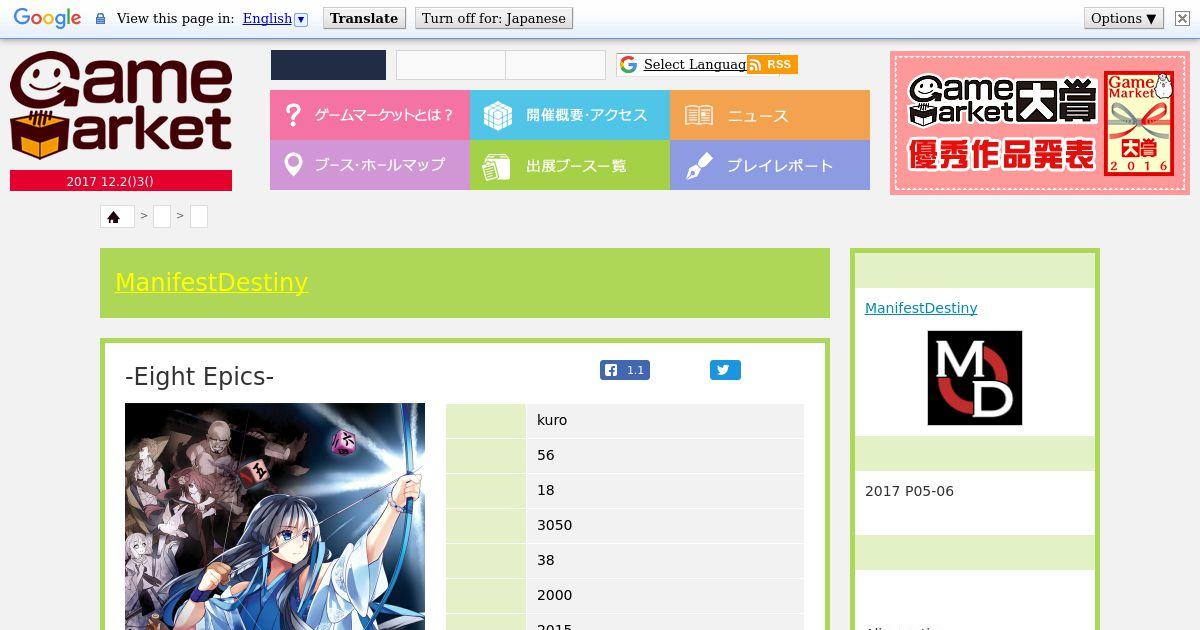Viewport: 1200px width, 630px height.
Task: Click the orange RSS feed icon
Action: tap(772, 64)
